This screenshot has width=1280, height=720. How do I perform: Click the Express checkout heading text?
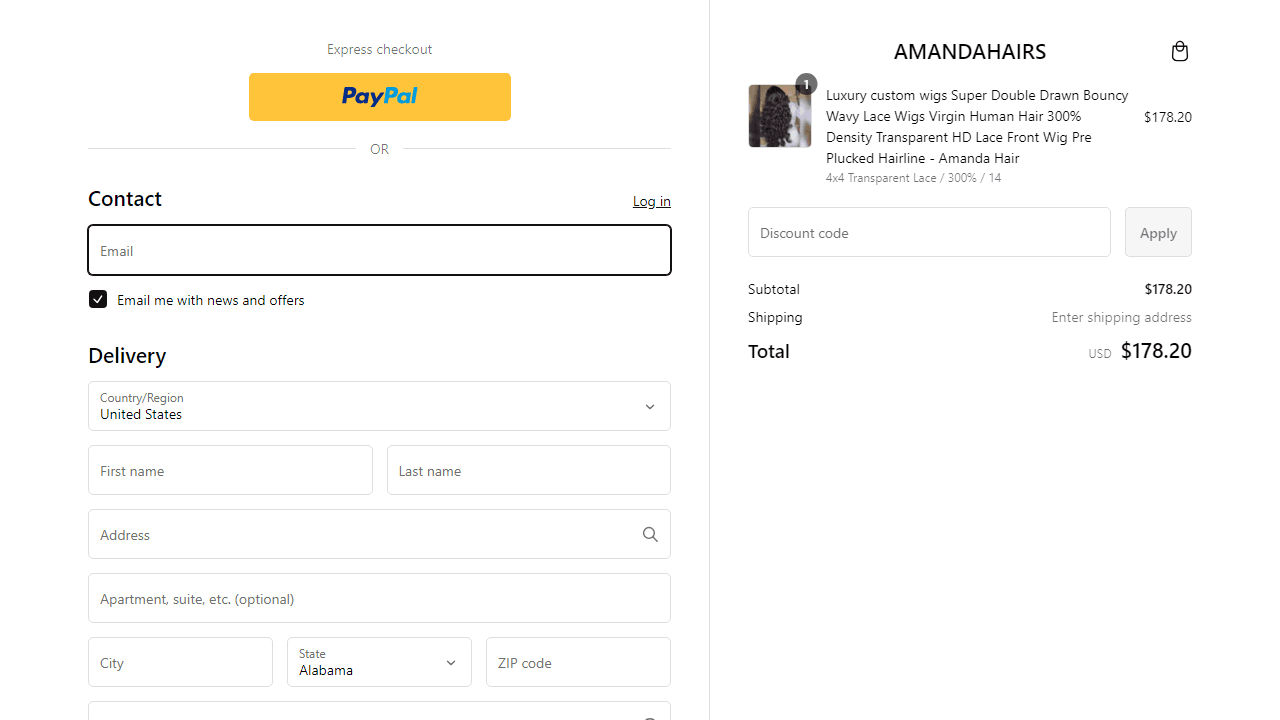(380, 49)
